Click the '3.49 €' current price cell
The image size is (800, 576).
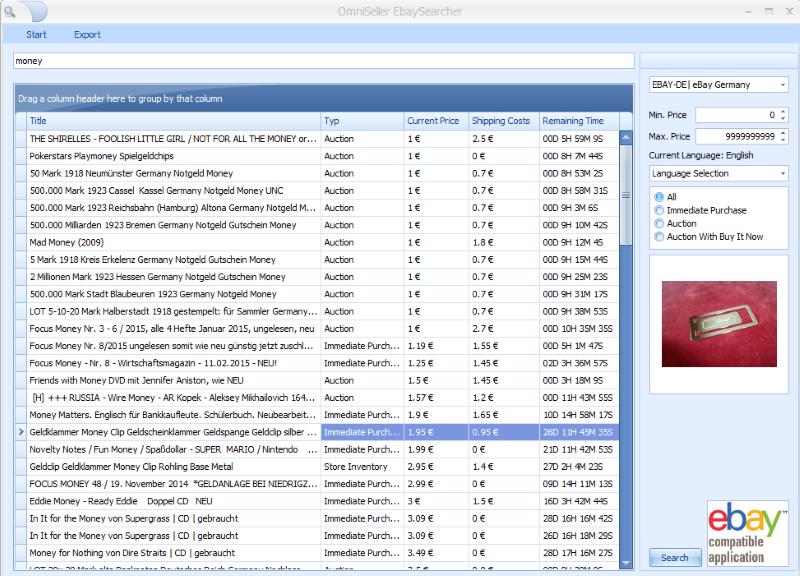[x=436, y=553]
